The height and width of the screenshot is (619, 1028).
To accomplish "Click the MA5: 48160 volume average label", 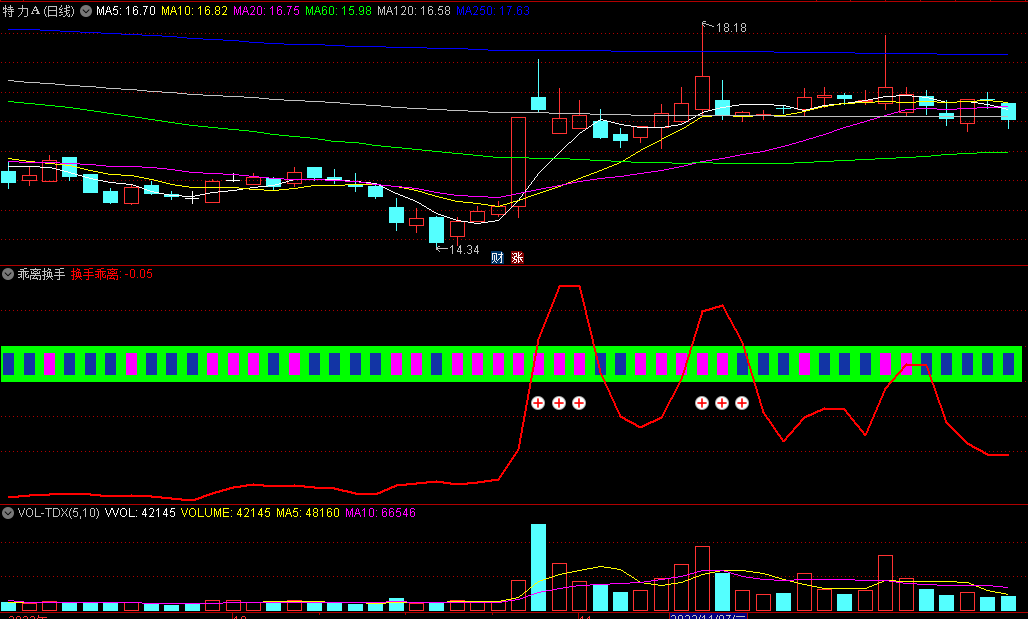I will pos(307,513).
